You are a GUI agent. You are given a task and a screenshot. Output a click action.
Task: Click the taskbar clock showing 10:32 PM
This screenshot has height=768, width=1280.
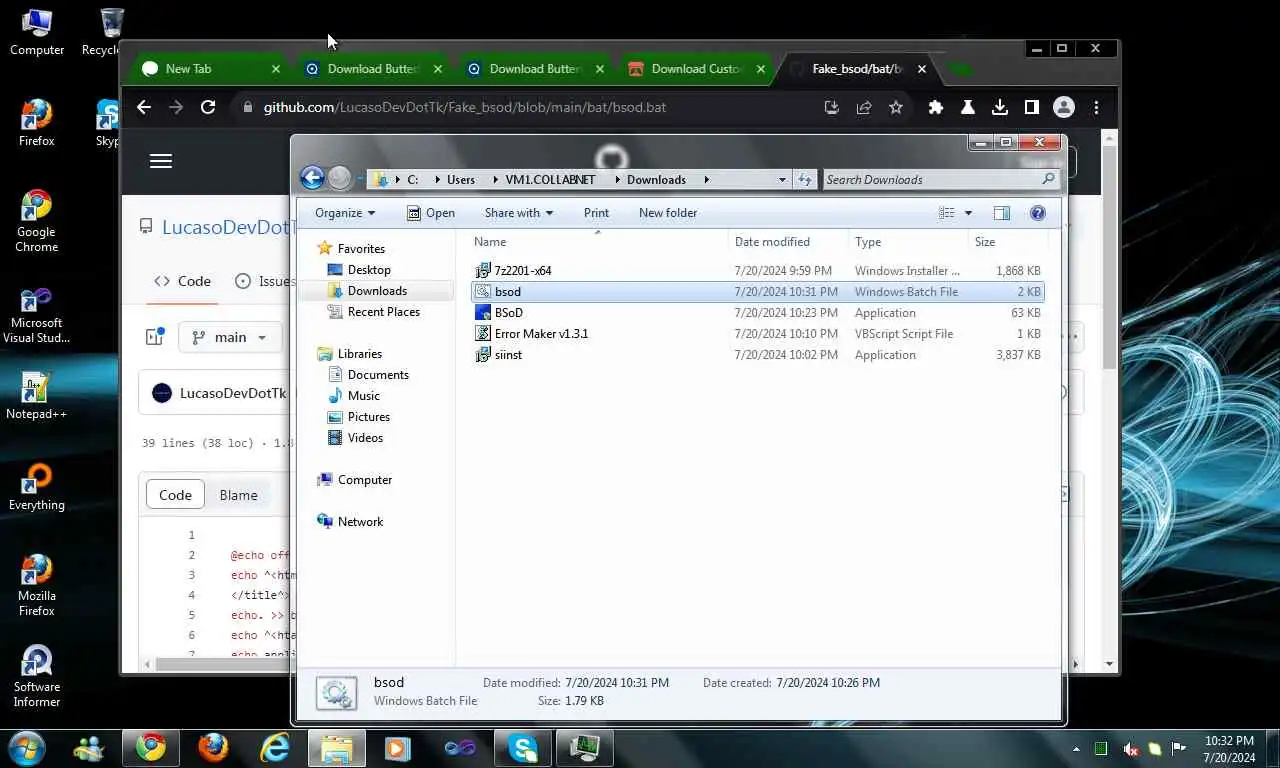(x=1229, y=749)
